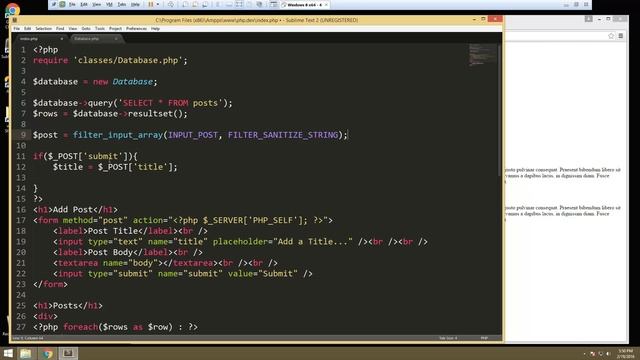Open Chrome menu hamburger icon
The width and height of the screenshot is (640, 360).
[621, 36]
